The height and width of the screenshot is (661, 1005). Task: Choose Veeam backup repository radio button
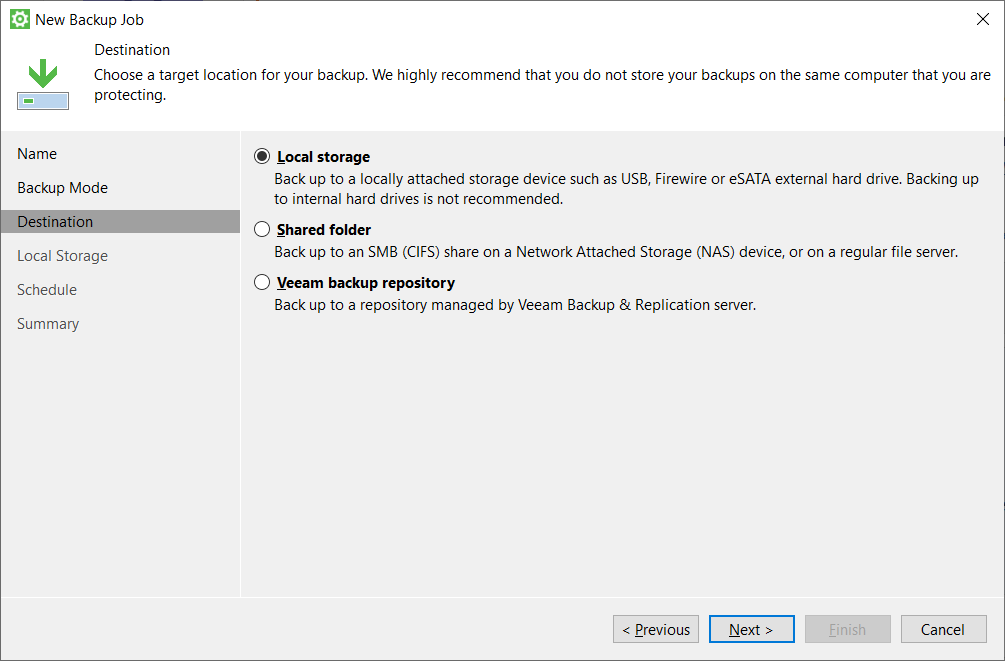[x=262, y=283]
